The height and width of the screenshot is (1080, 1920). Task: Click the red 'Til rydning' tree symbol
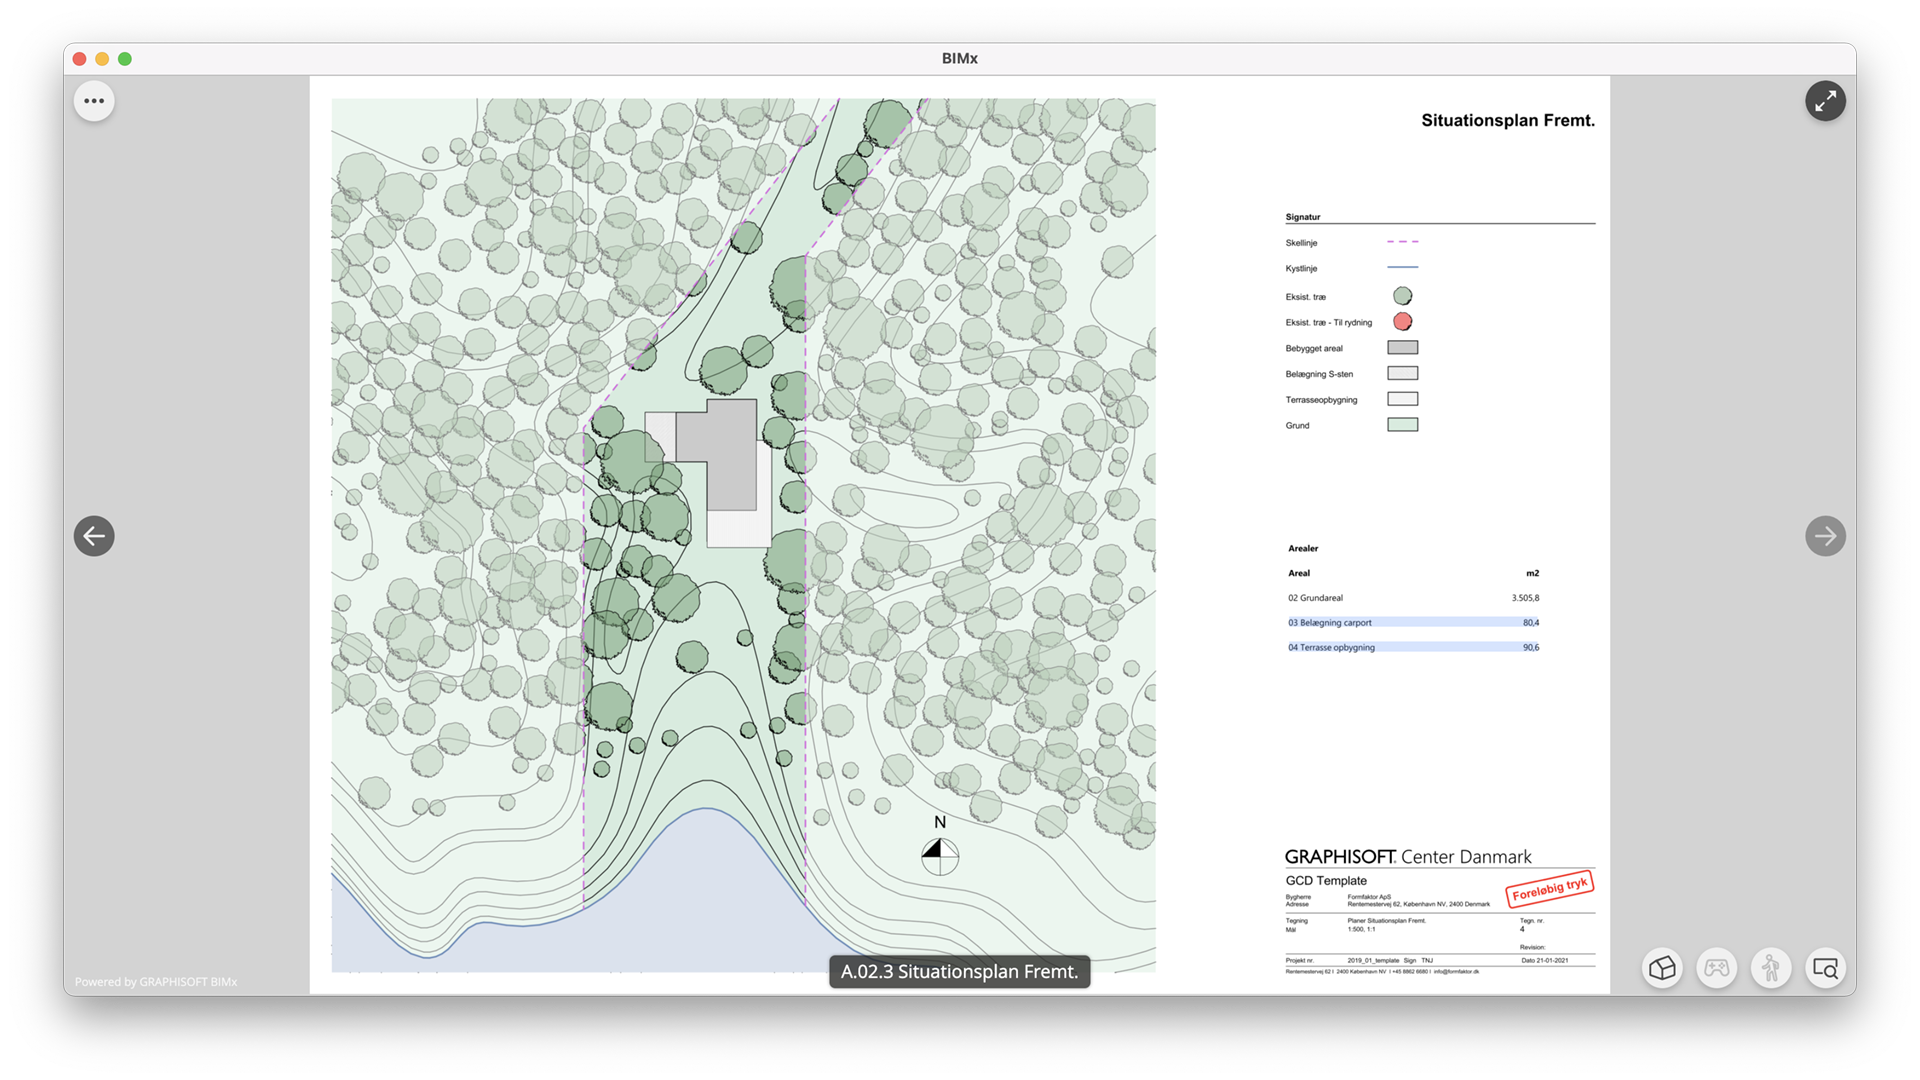click(x=1402, y=322)
